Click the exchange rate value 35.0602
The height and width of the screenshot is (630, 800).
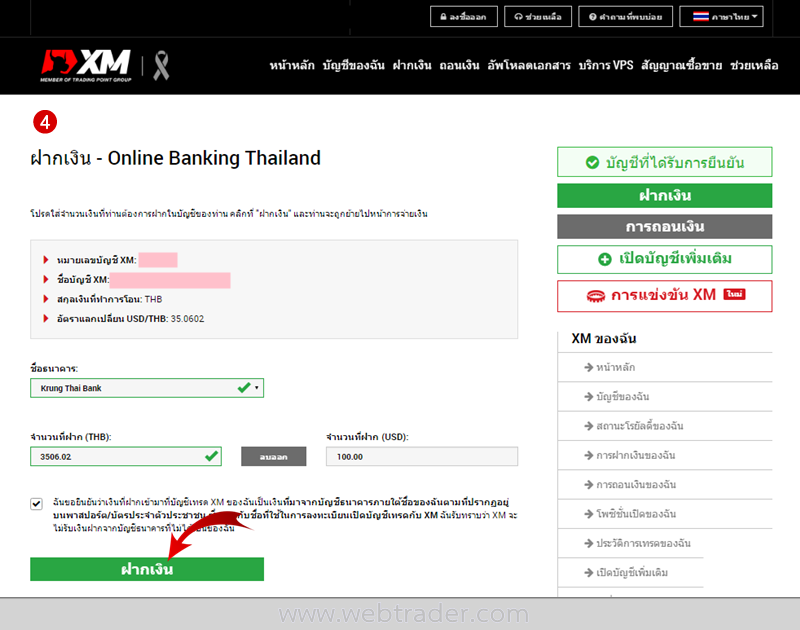[x=187, y=319]
